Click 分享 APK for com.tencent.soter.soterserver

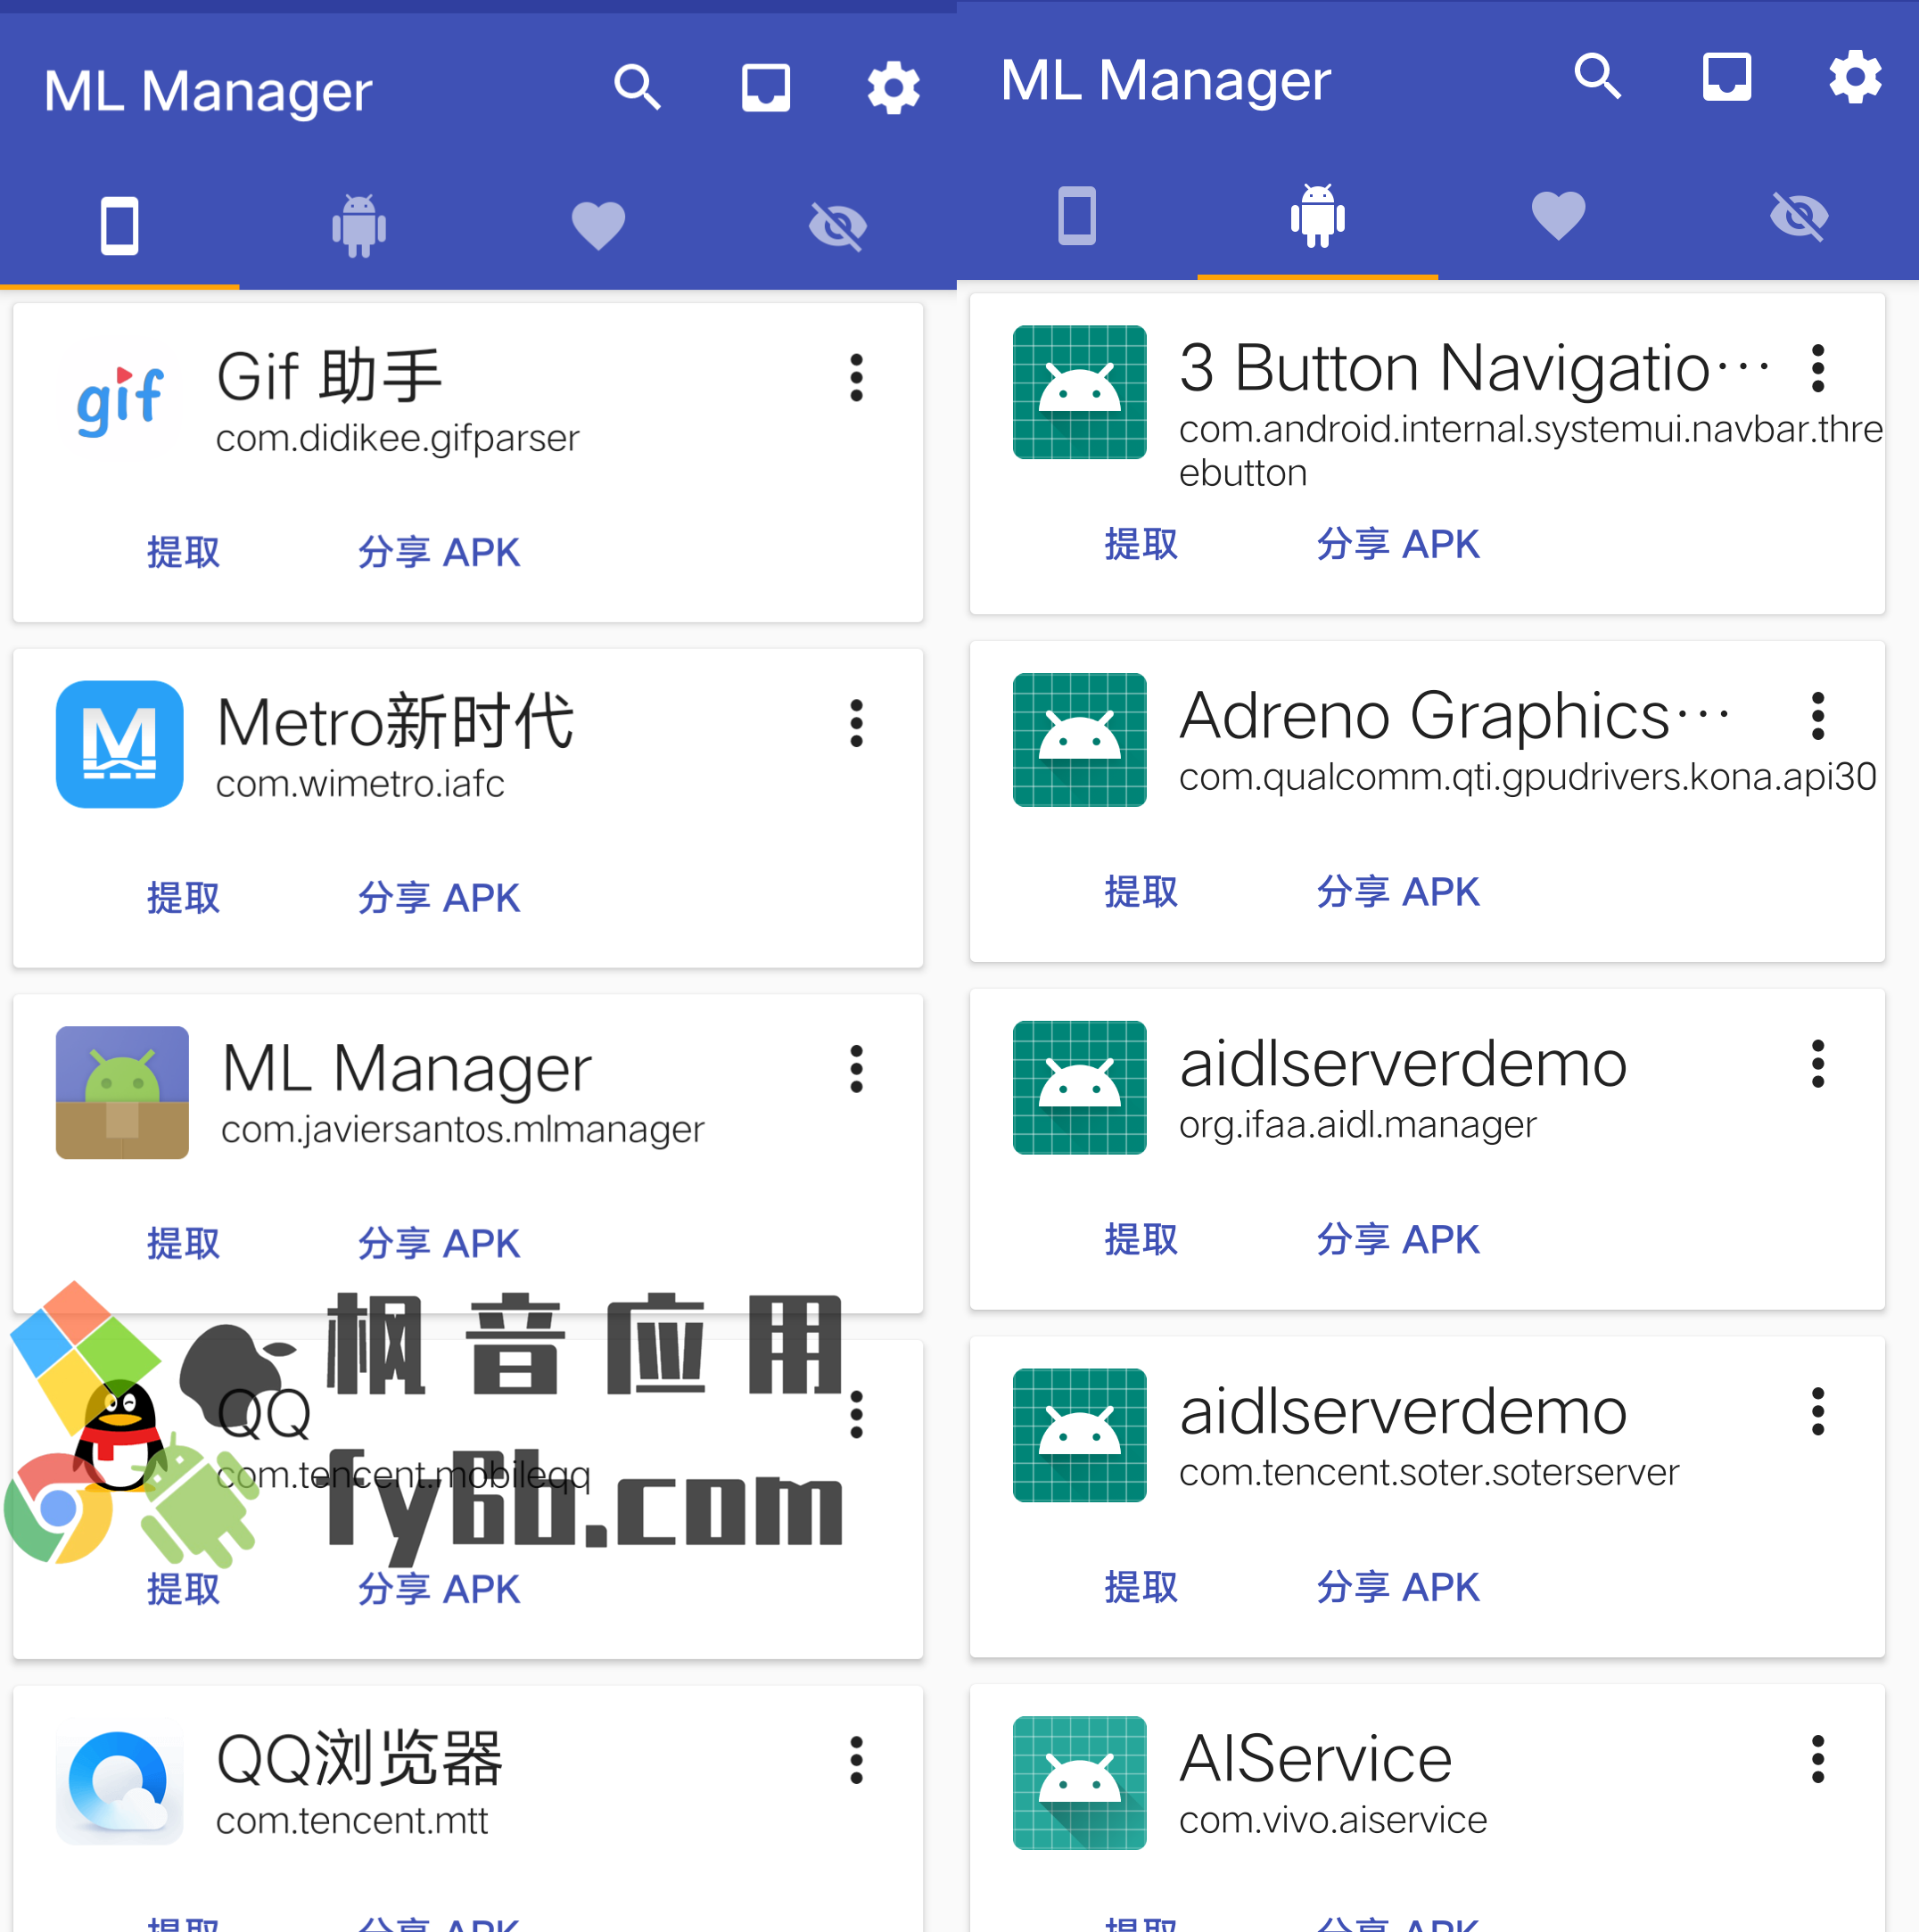coord(1397,1587)
